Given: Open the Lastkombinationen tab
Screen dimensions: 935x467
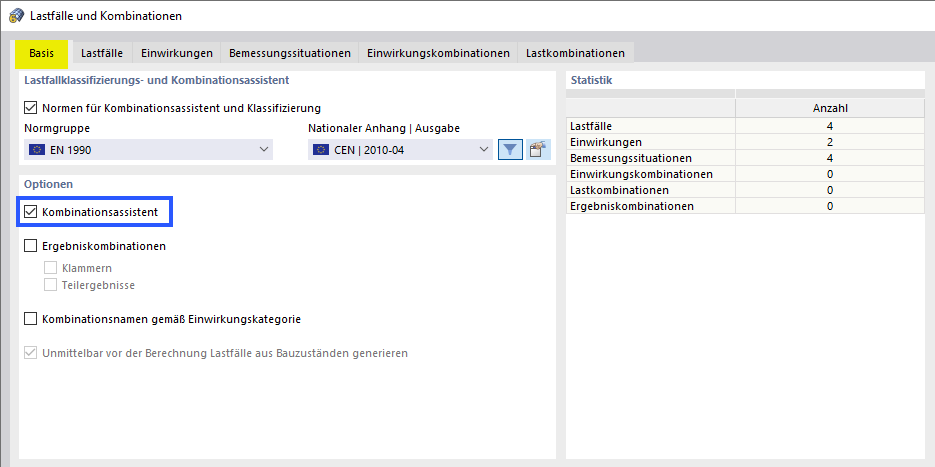Looking at the screenshot, I should [x=575, y=53].
